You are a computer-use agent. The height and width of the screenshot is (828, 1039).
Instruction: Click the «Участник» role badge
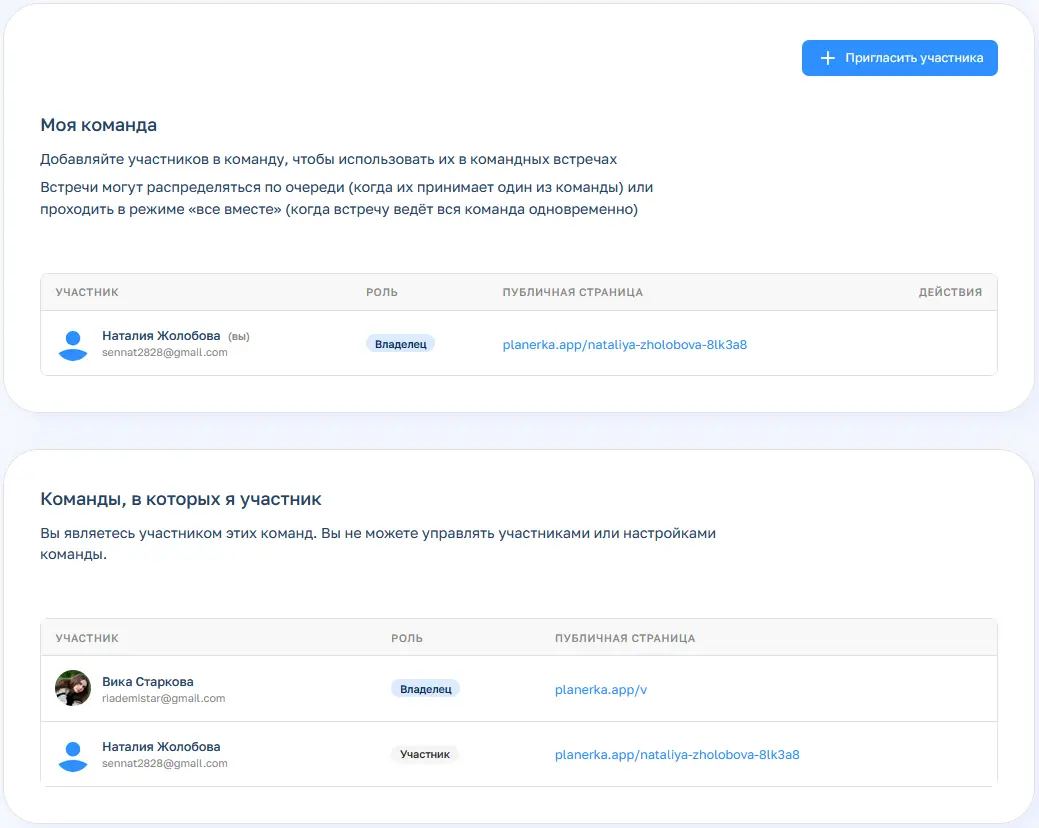(x=424, y=755)
